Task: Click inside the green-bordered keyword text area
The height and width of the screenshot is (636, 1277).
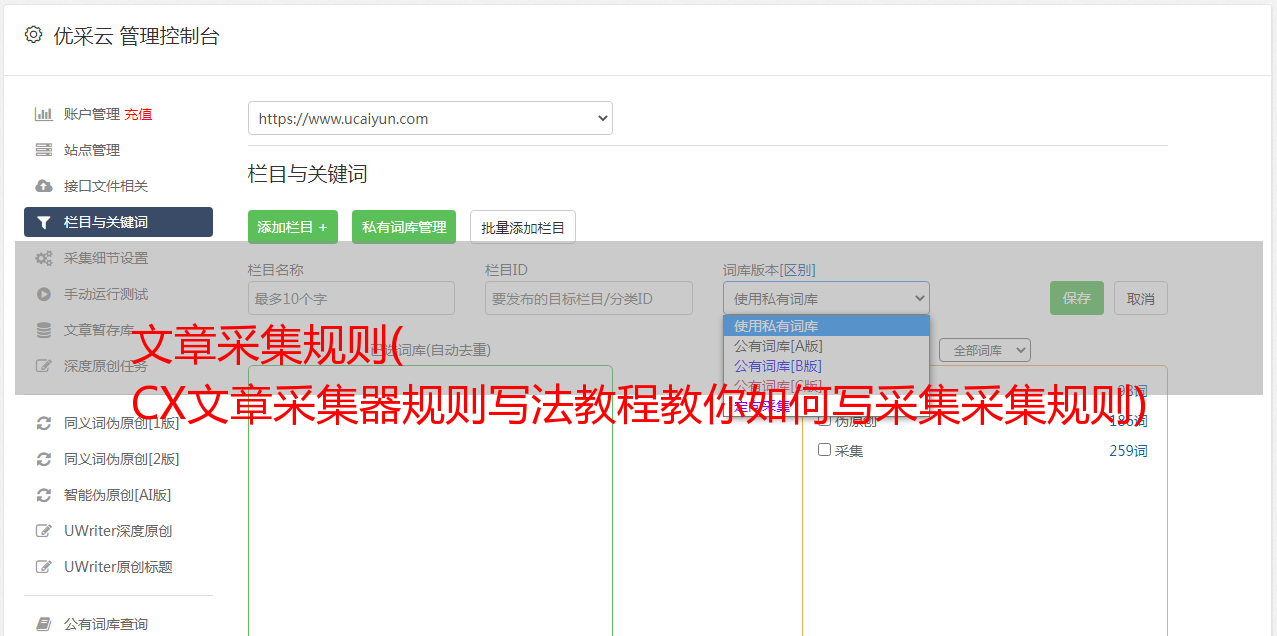Action: pos(430,500)
